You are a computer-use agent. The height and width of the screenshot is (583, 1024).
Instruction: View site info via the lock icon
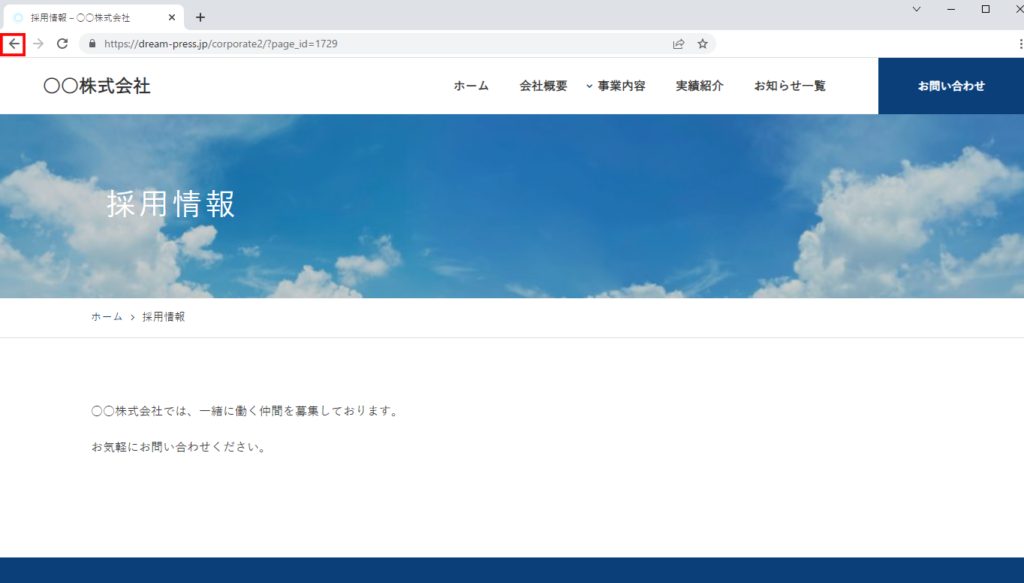pos(92,44)
